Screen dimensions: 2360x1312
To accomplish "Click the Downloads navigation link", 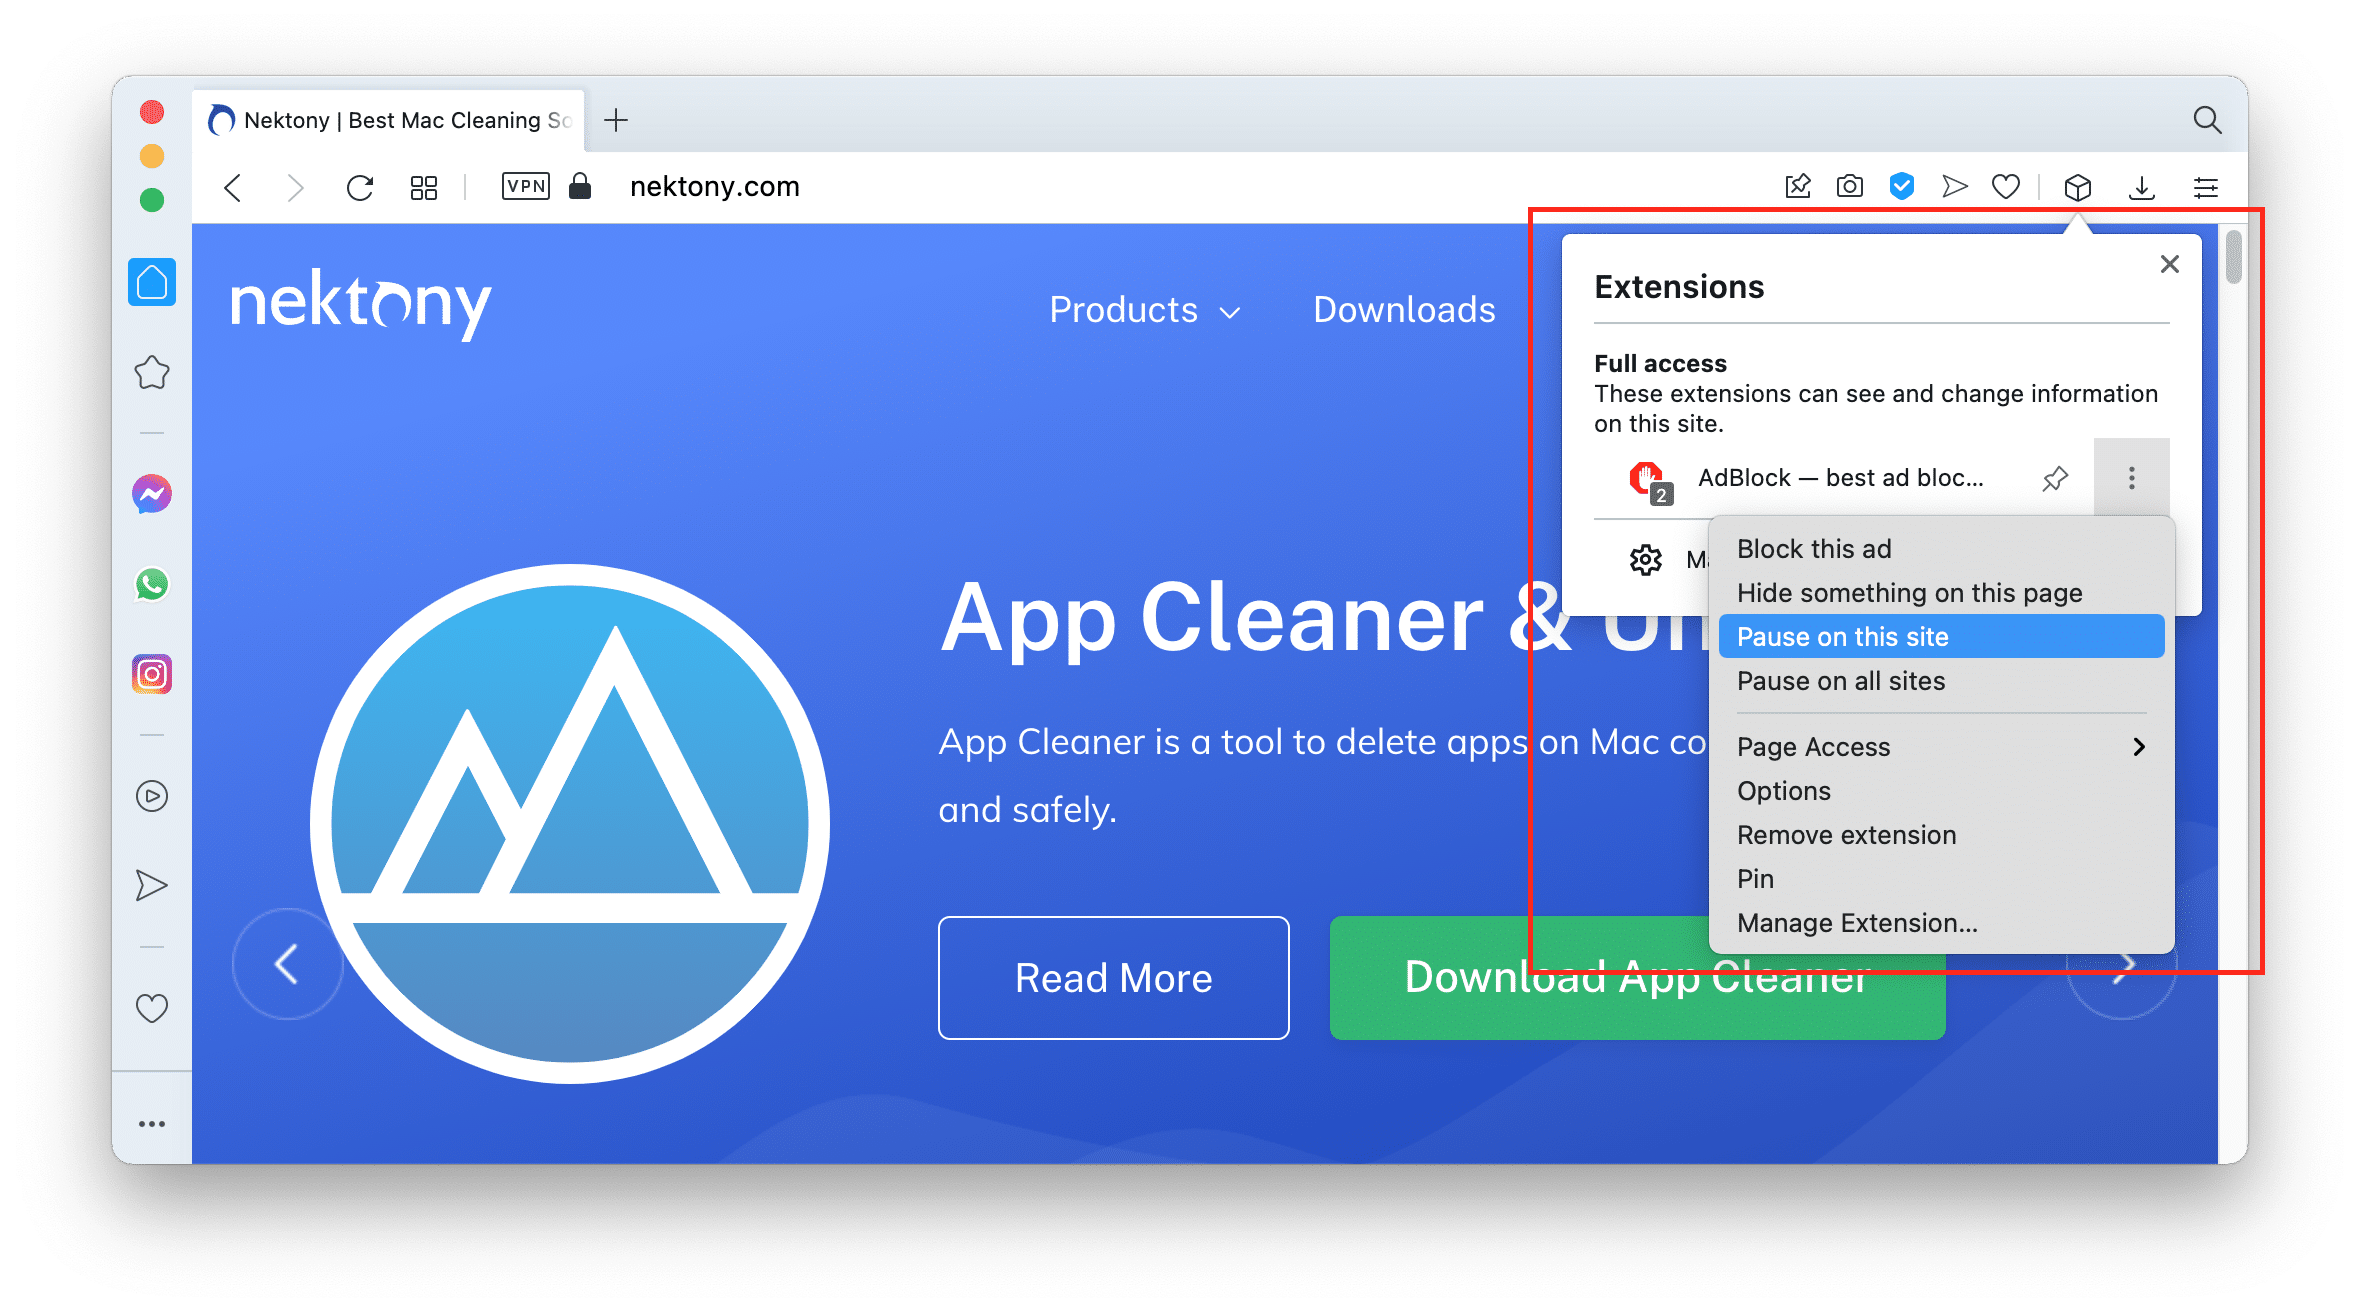I will point(1400,312).
